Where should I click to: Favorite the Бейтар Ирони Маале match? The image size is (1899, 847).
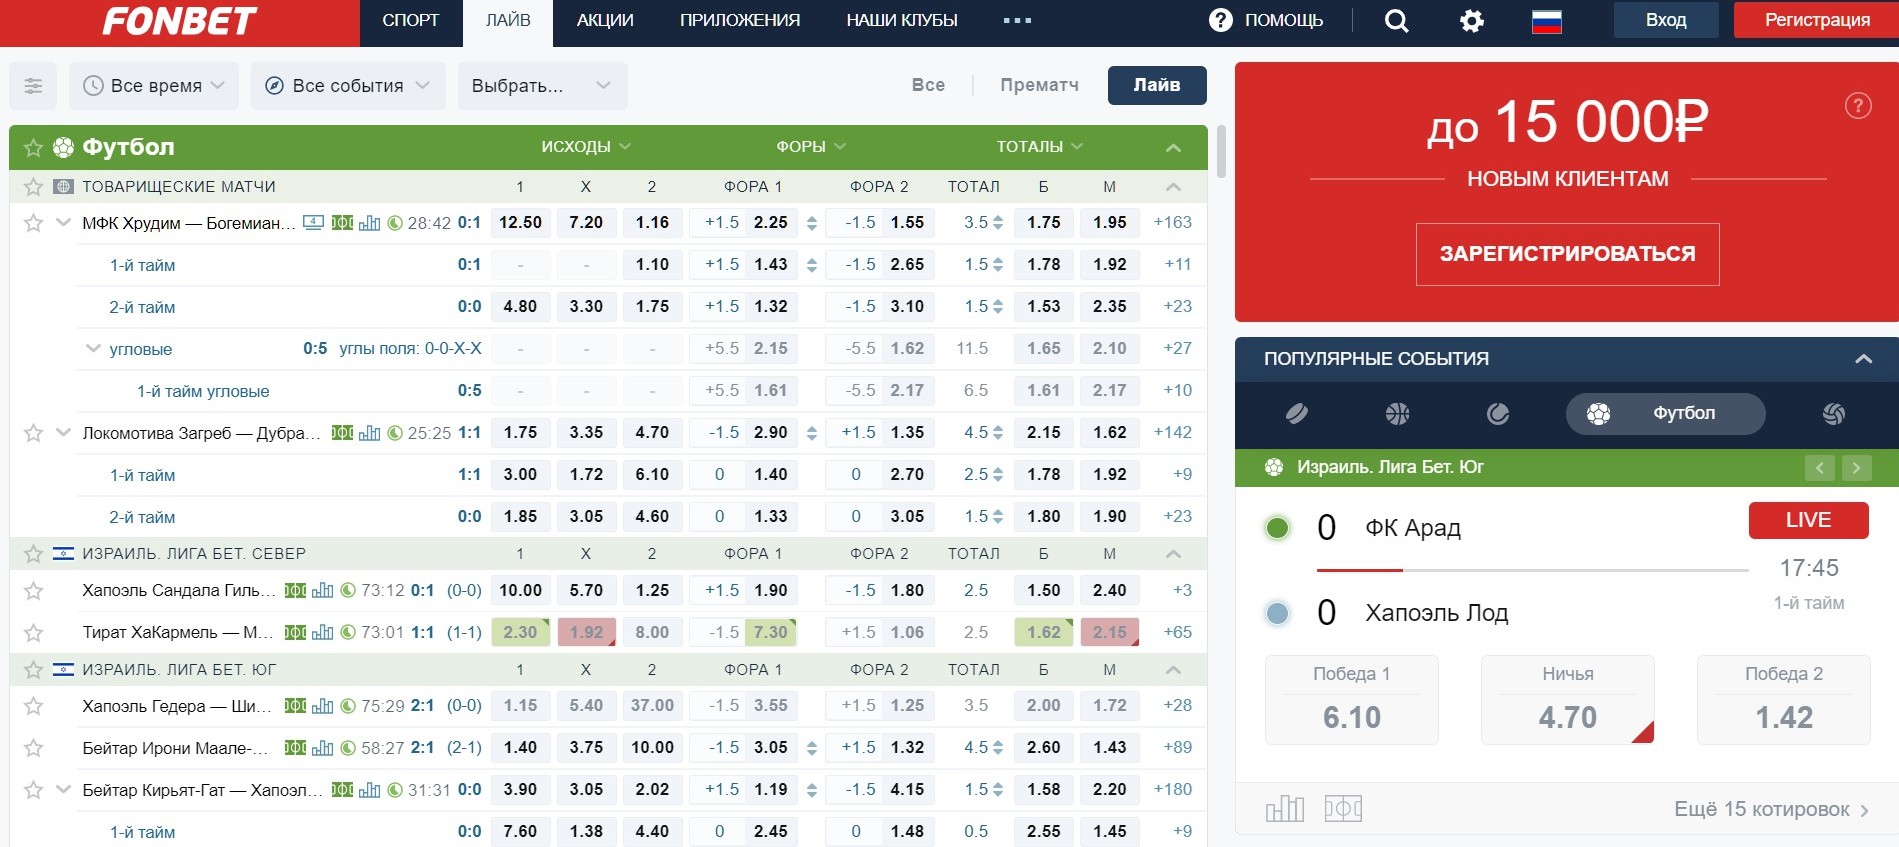[33, 747]
